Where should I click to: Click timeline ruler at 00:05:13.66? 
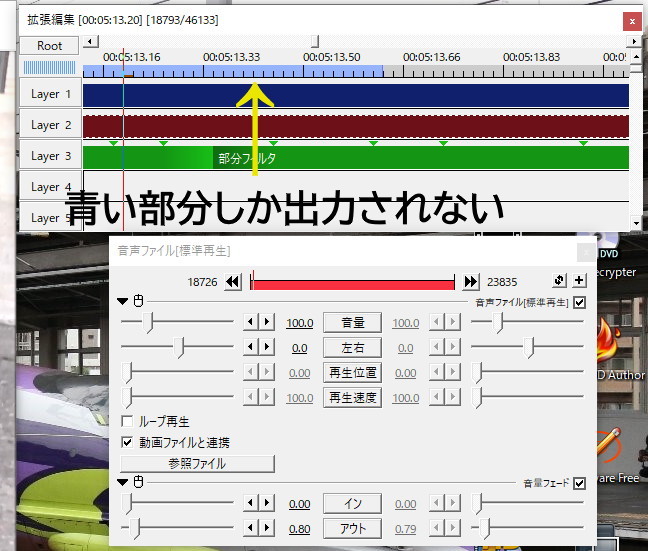tap(431, 57)
